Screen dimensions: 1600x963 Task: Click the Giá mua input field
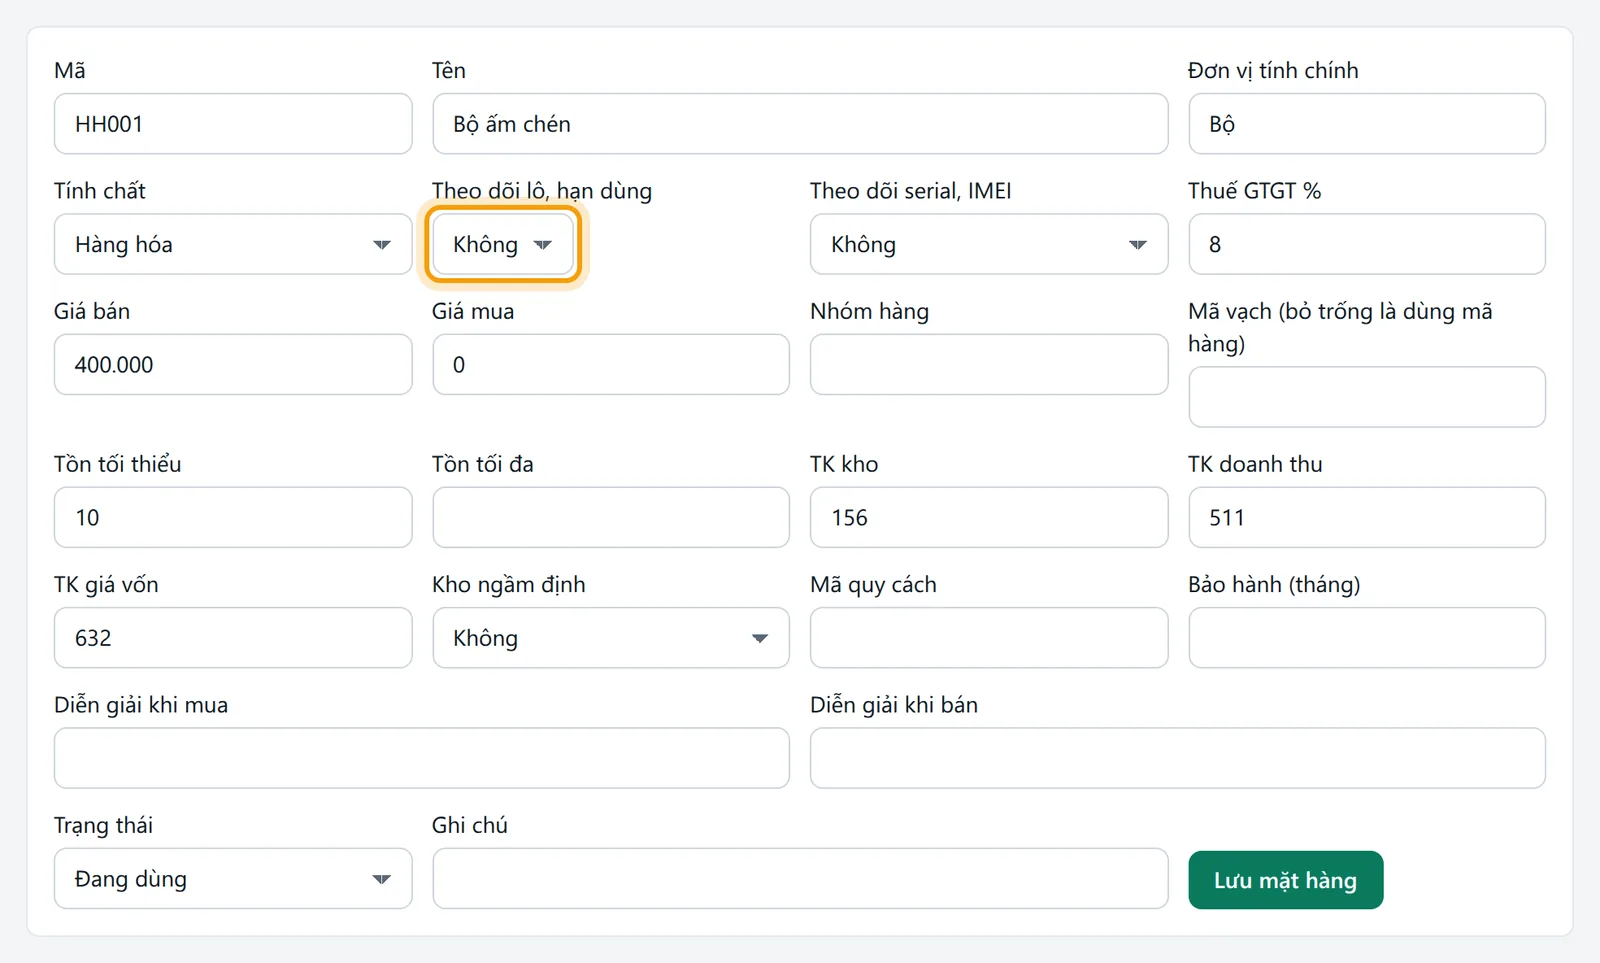[x=611, y=365]
